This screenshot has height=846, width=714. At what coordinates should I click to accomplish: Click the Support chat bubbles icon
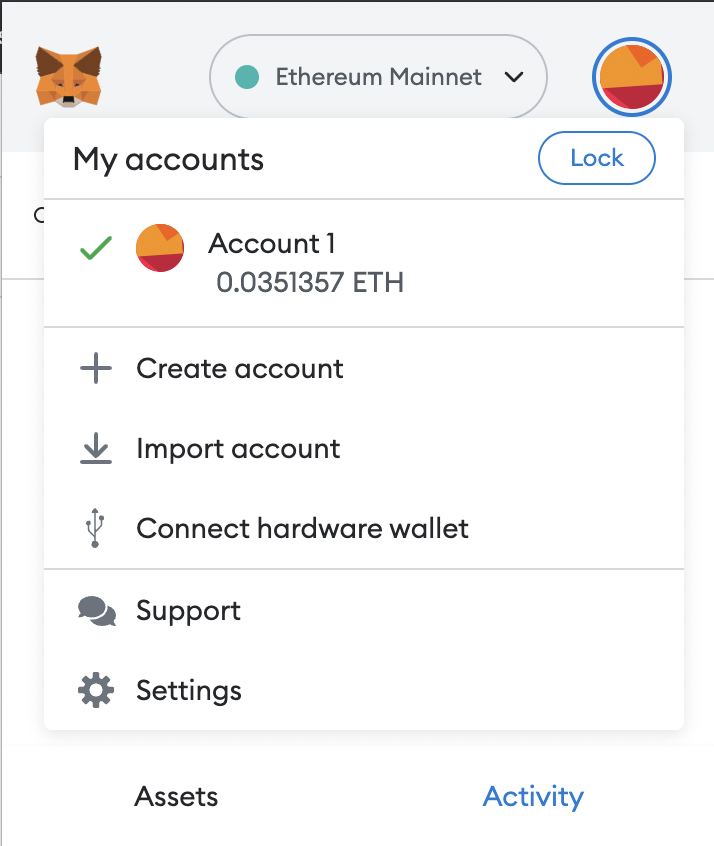click(x=97, y=611)
